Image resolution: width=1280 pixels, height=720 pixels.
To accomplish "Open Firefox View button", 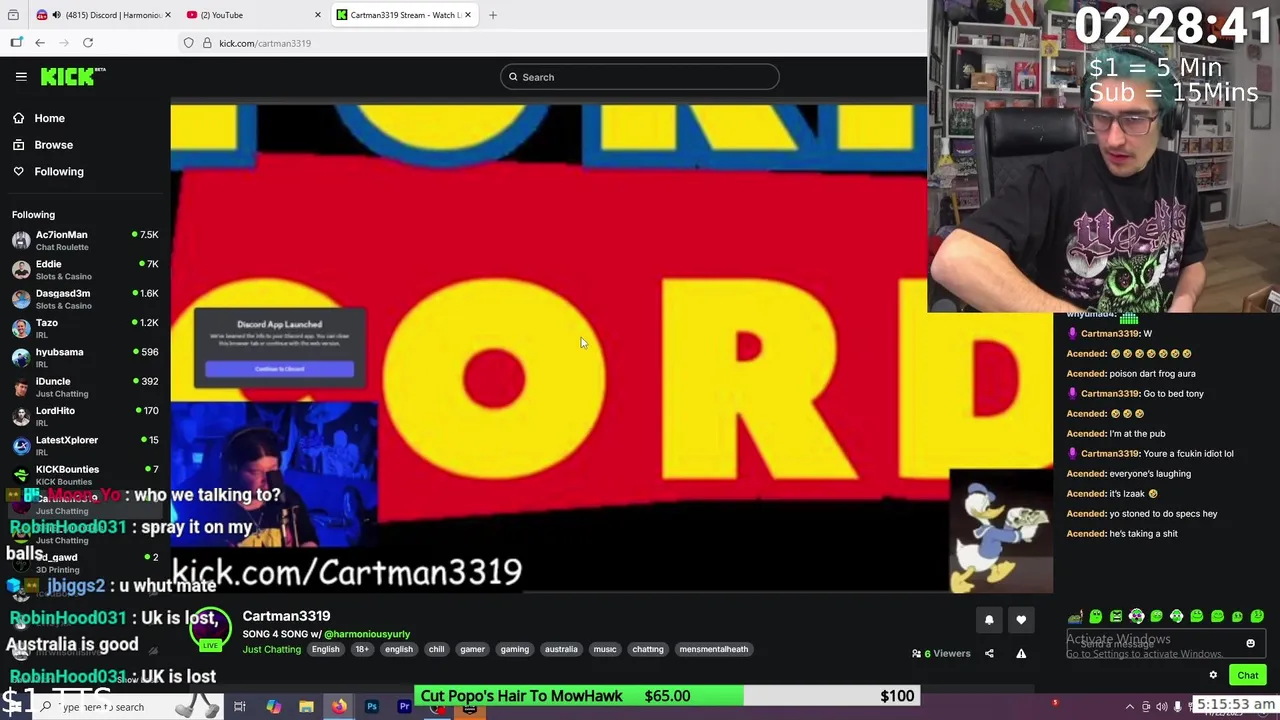I will coord(13,15).
